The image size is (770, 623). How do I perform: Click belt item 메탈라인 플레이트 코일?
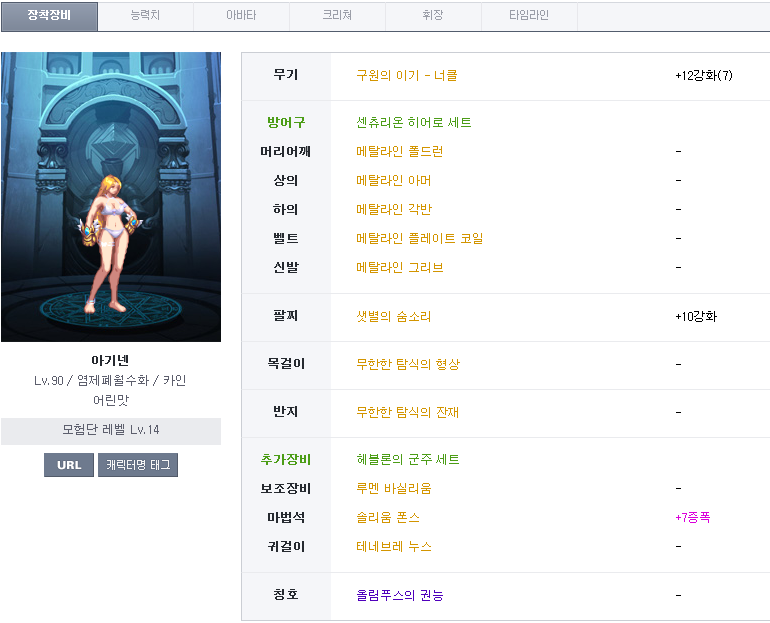419,239
